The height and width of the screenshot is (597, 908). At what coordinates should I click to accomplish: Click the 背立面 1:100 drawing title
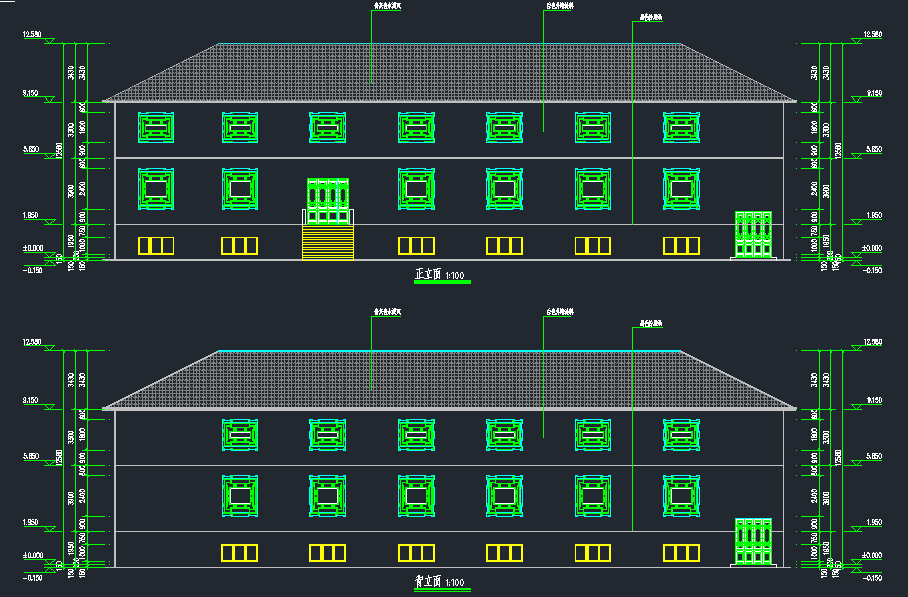pos(441,582)
